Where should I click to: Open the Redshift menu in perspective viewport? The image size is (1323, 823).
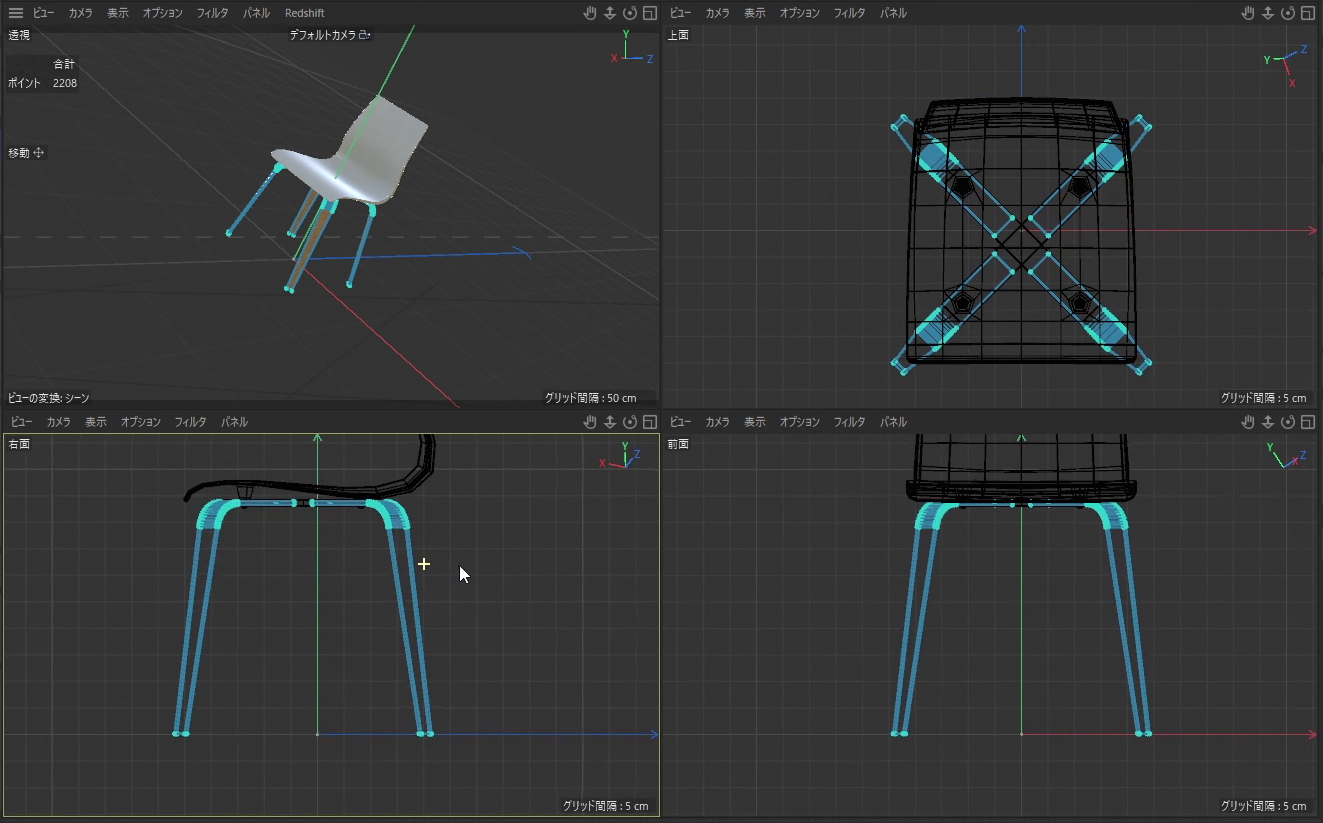[304, 13]
